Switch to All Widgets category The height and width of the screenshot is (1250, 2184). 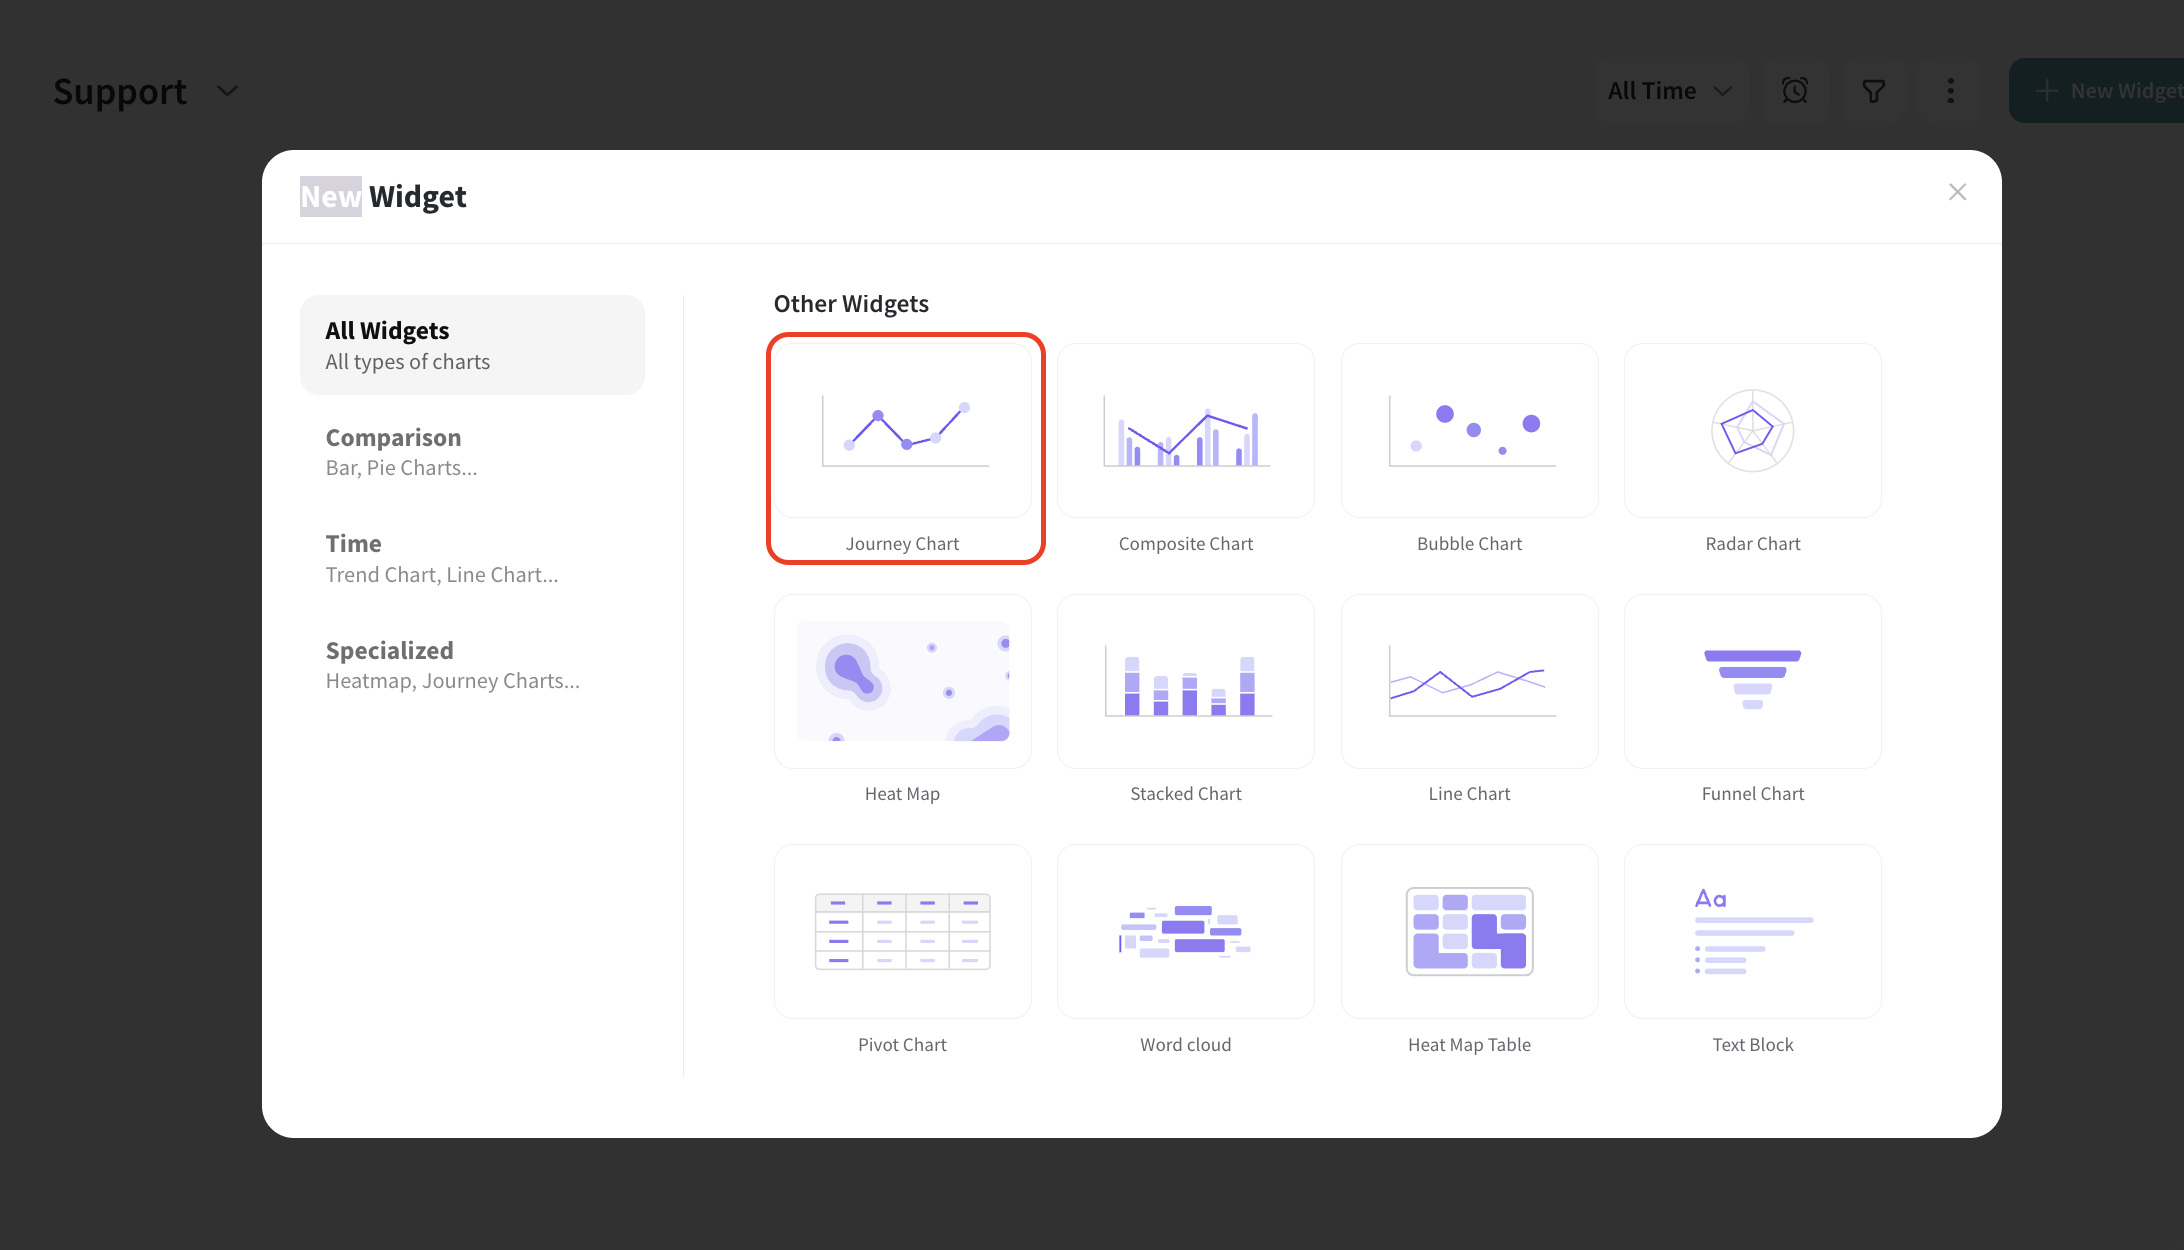[x=472, y=345]
